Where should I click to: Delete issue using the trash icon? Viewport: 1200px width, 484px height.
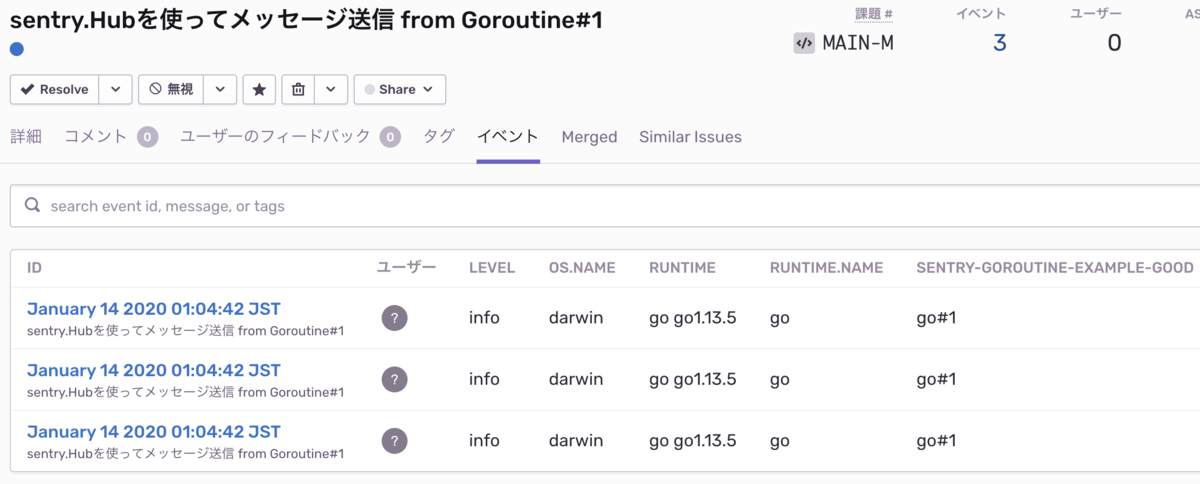point(298,89)
